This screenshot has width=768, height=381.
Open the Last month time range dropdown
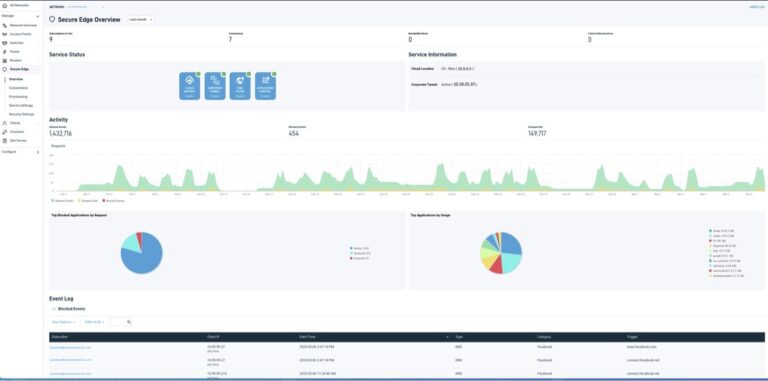point(141,20)
